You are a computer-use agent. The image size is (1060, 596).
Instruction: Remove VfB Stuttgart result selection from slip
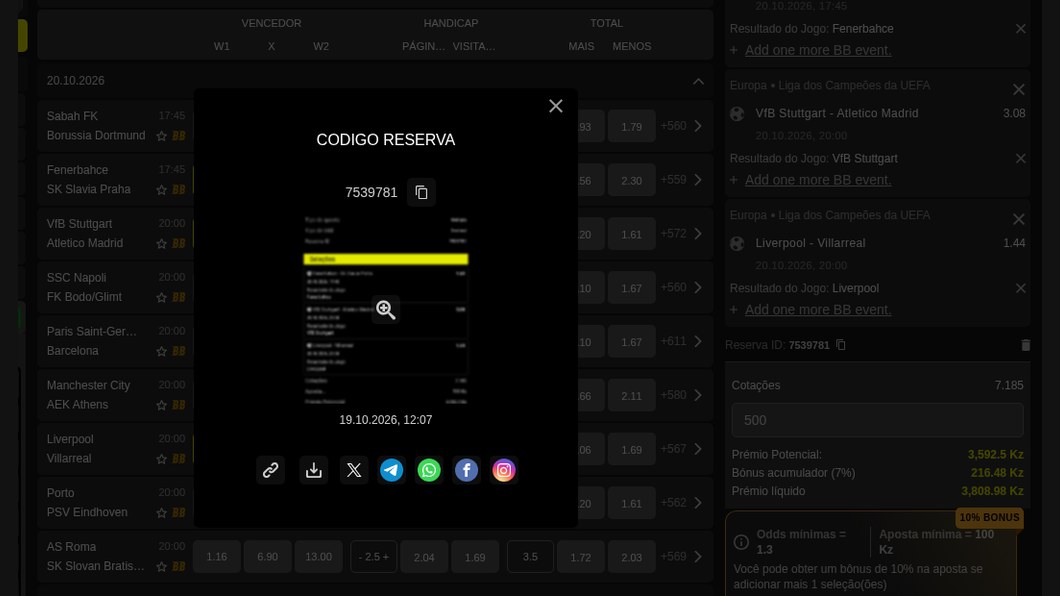[1021, 159]
